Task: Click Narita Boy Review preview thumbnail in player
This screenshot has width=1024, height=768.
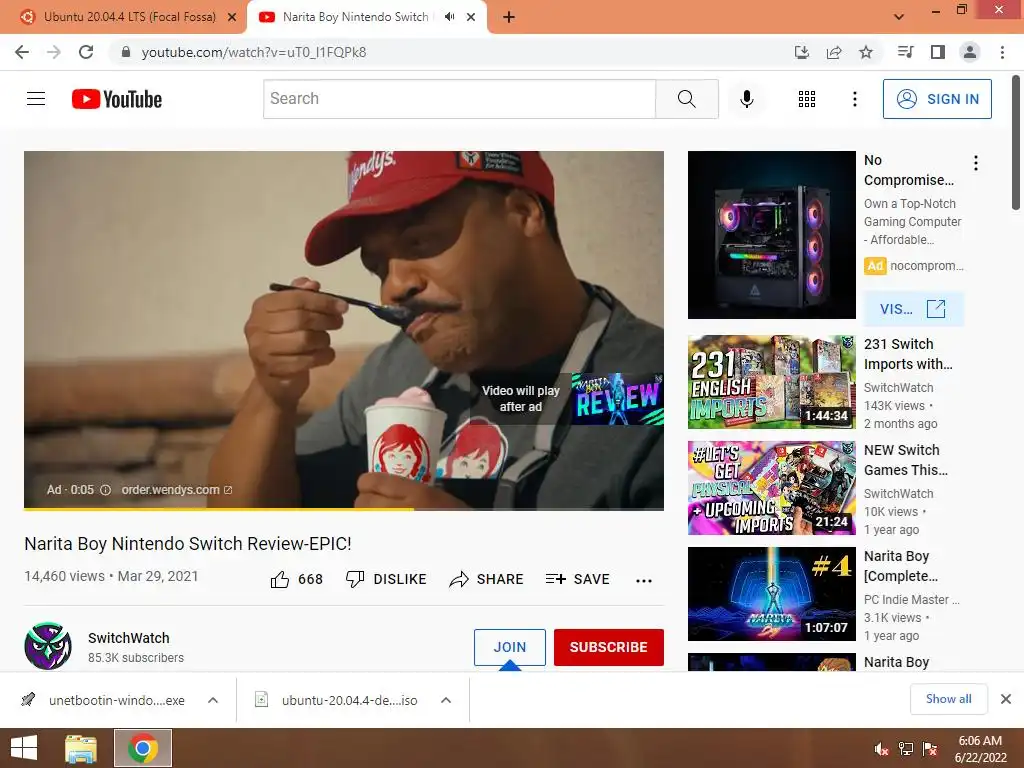Action: (x=617, y=399)
